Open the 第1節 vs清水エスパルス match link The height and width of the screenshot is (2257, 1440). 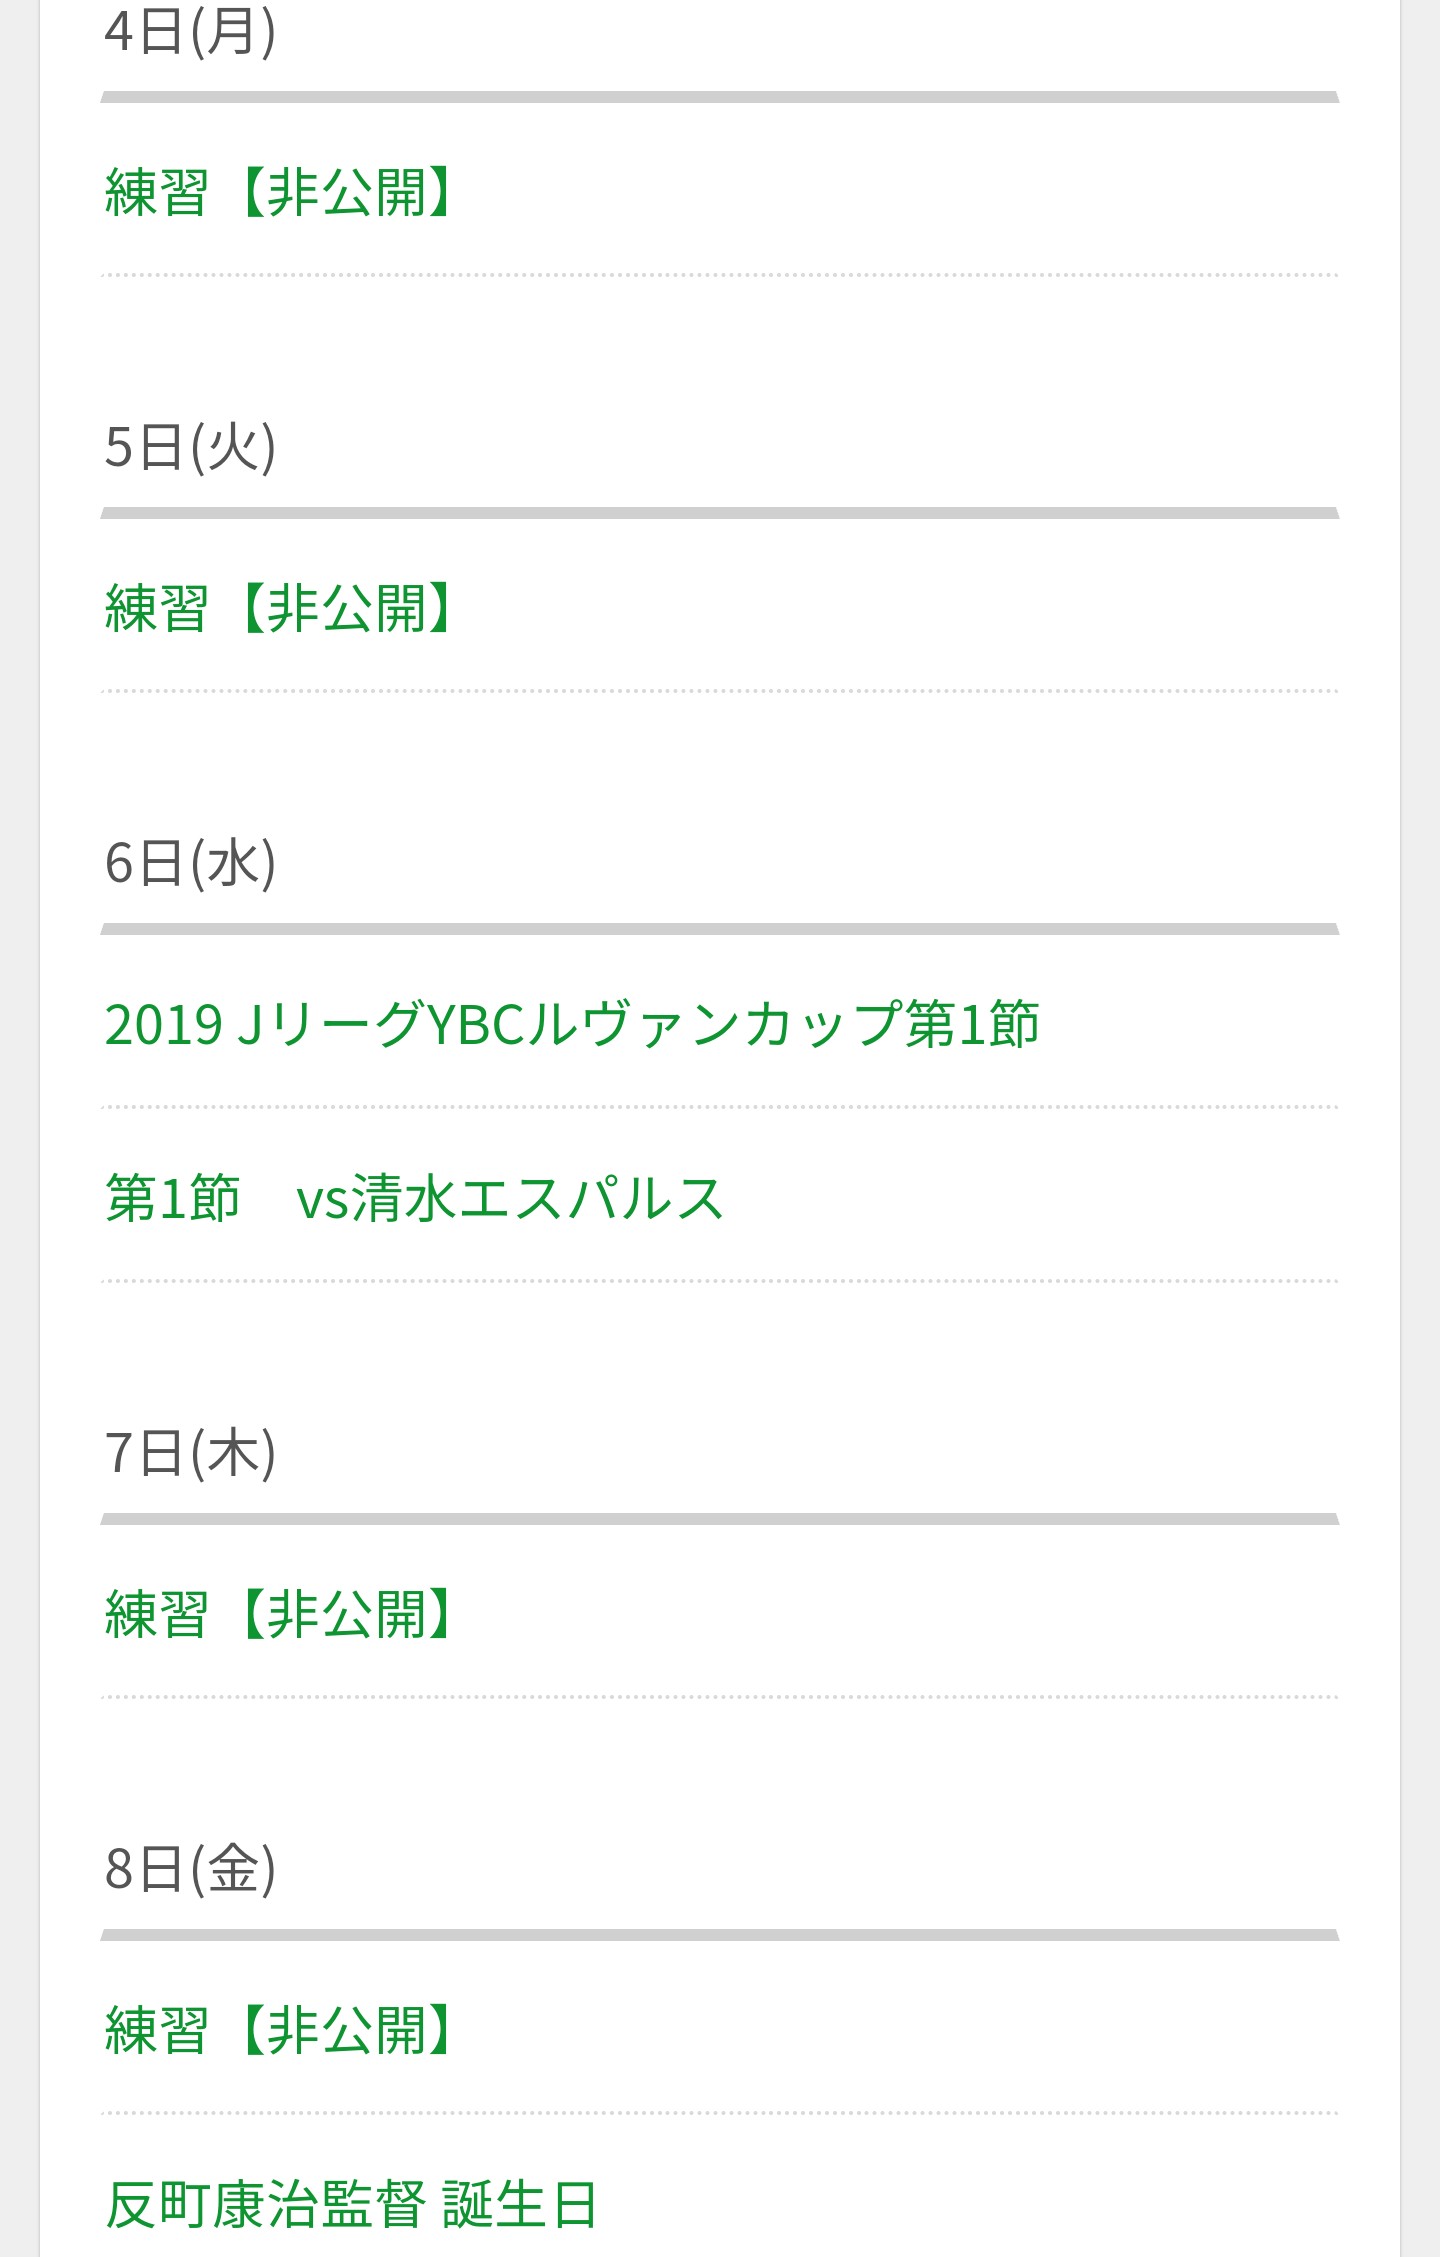414,1198
